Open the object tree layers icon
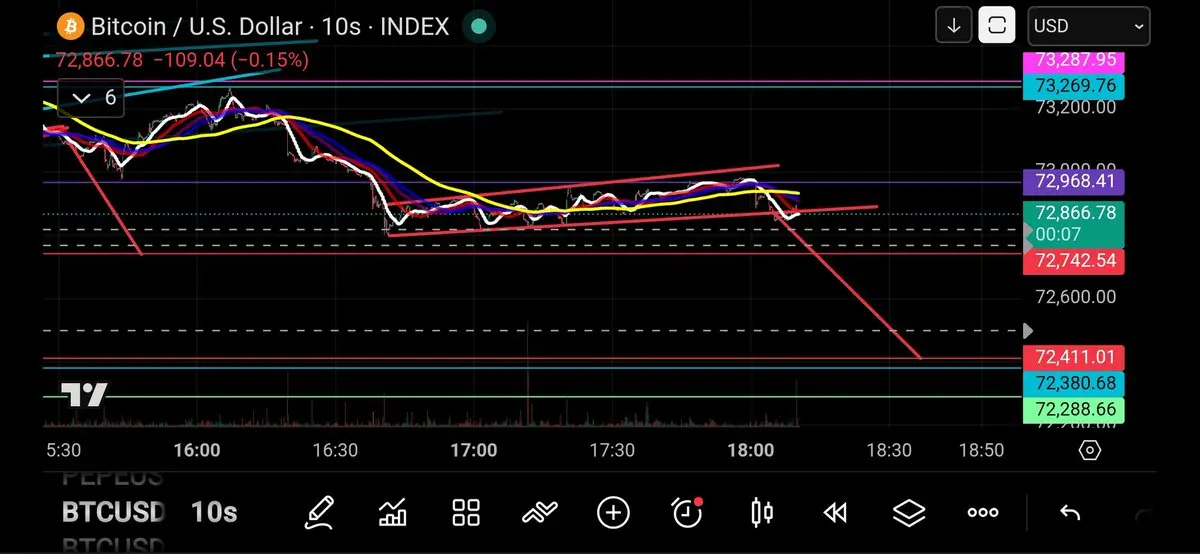Screen dimensions: 1200x554 click(x=909, y=513)
